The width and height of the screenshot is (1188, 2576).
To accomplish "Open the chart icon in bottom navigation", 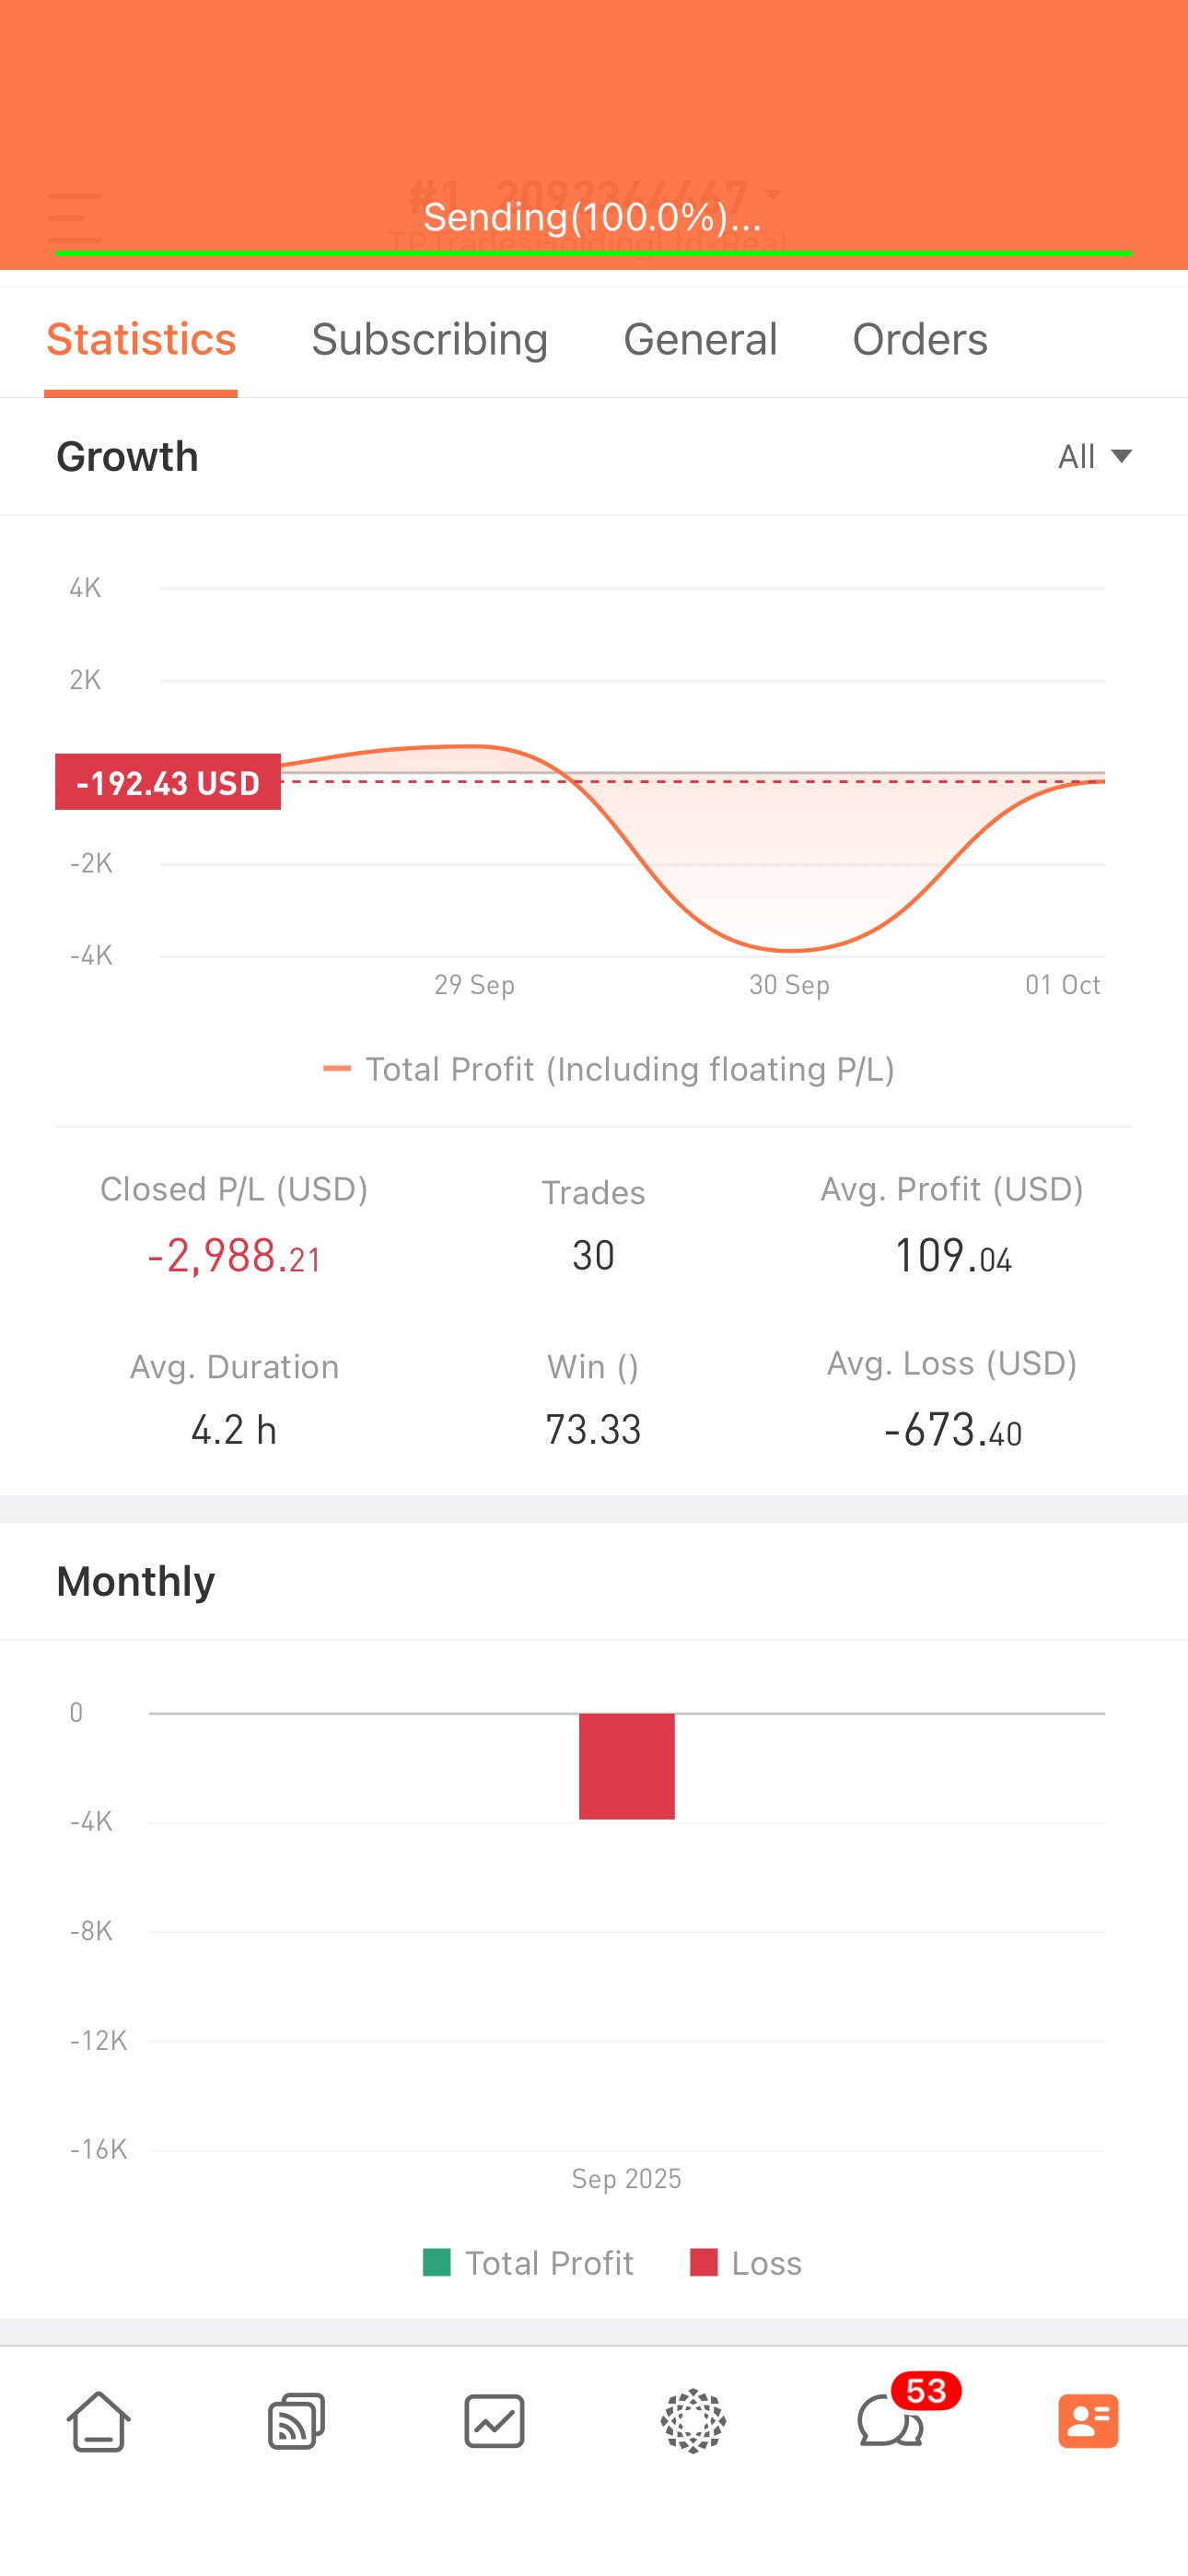I will (494, 2421).
